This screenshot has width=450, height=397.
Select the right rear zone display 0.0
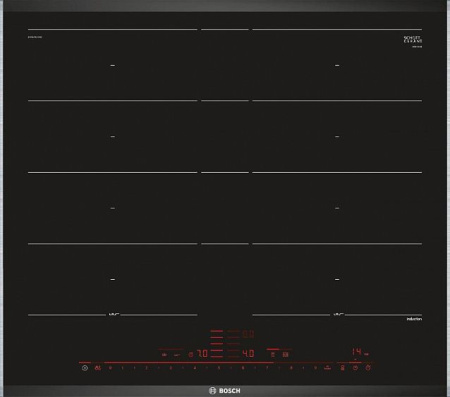(248, 334)
